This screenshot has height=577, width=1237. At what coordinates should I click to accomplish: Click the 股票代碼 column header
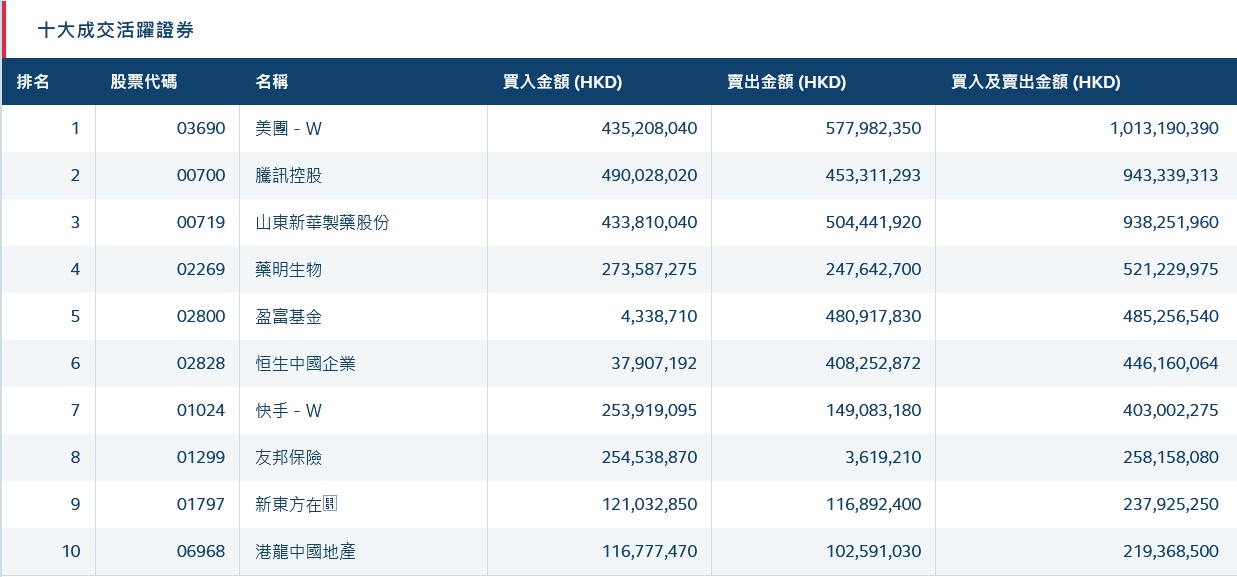click(143, 82)
